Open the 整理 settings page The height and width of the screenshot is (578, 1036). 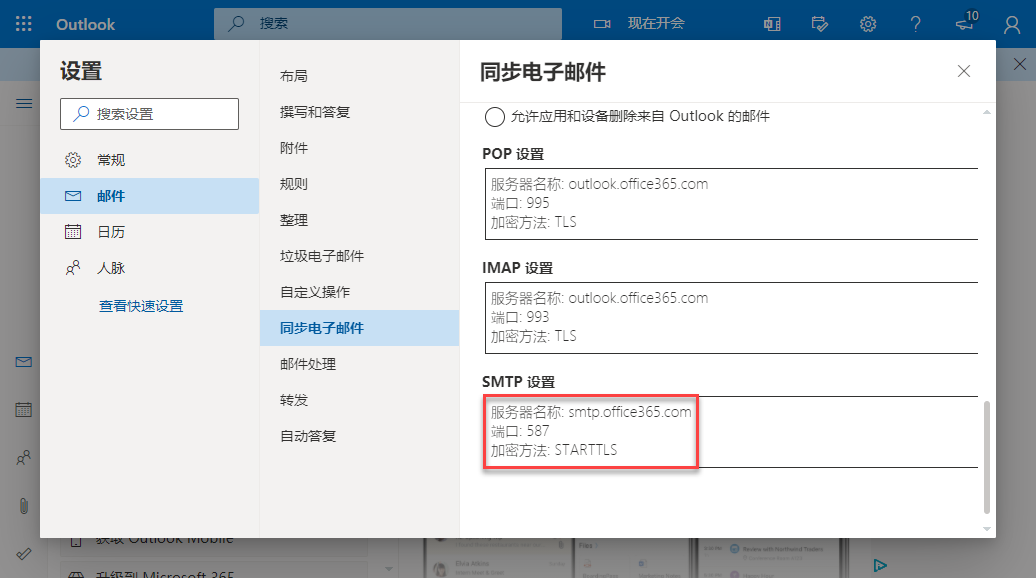coord(359,220)
